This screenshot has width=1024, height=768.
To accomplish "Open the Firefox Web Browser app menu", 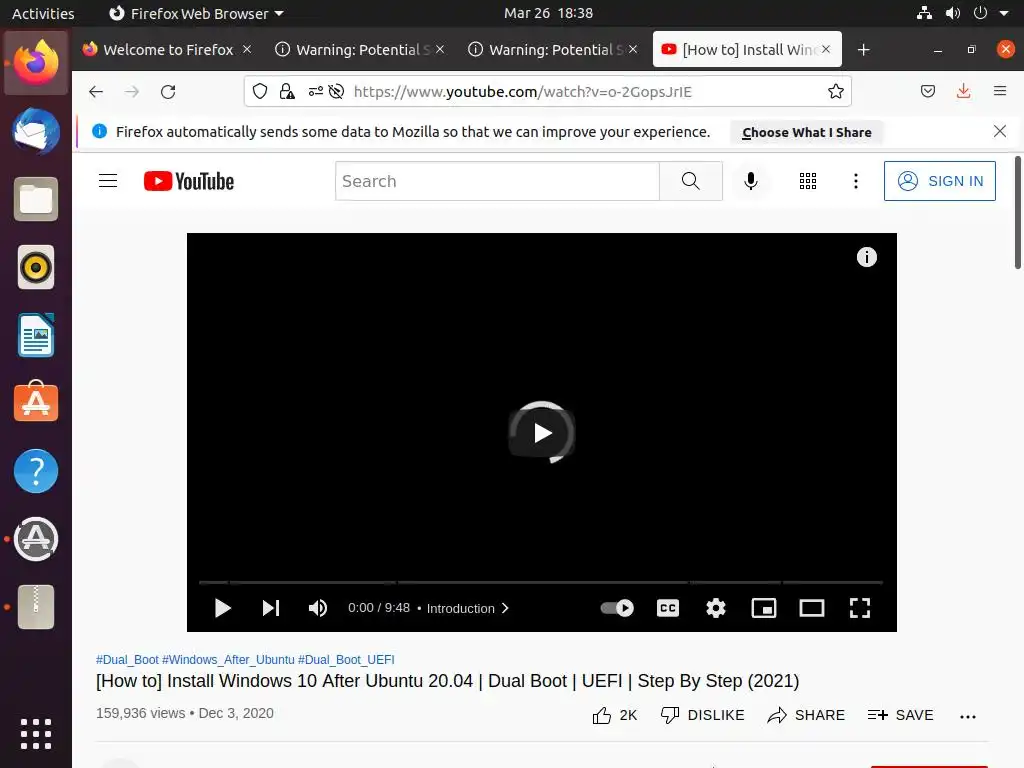I will tap(196, 13).
